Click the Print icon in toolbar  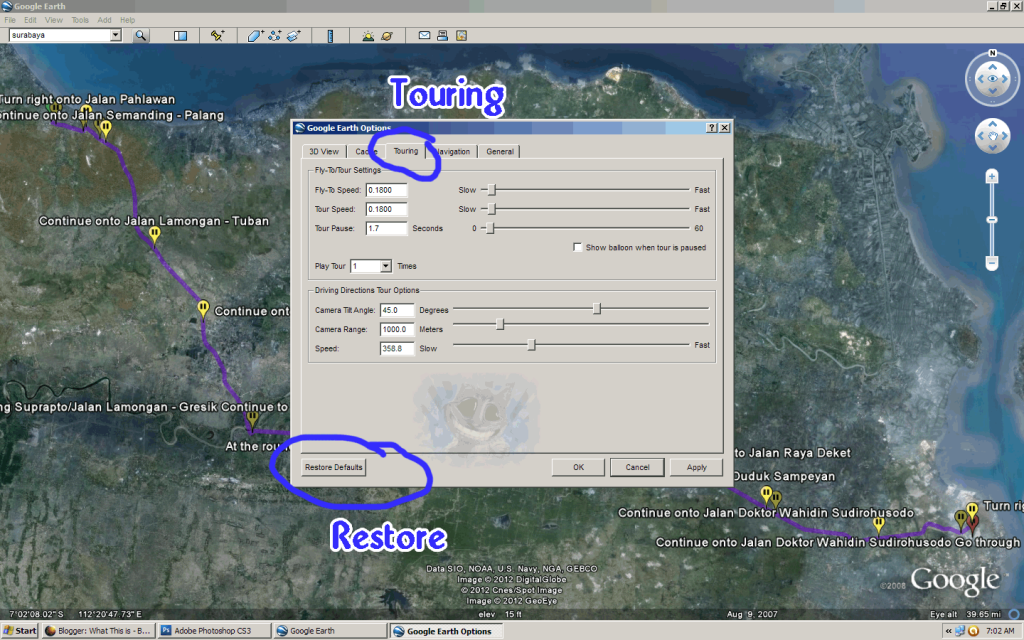click(442, 35)
